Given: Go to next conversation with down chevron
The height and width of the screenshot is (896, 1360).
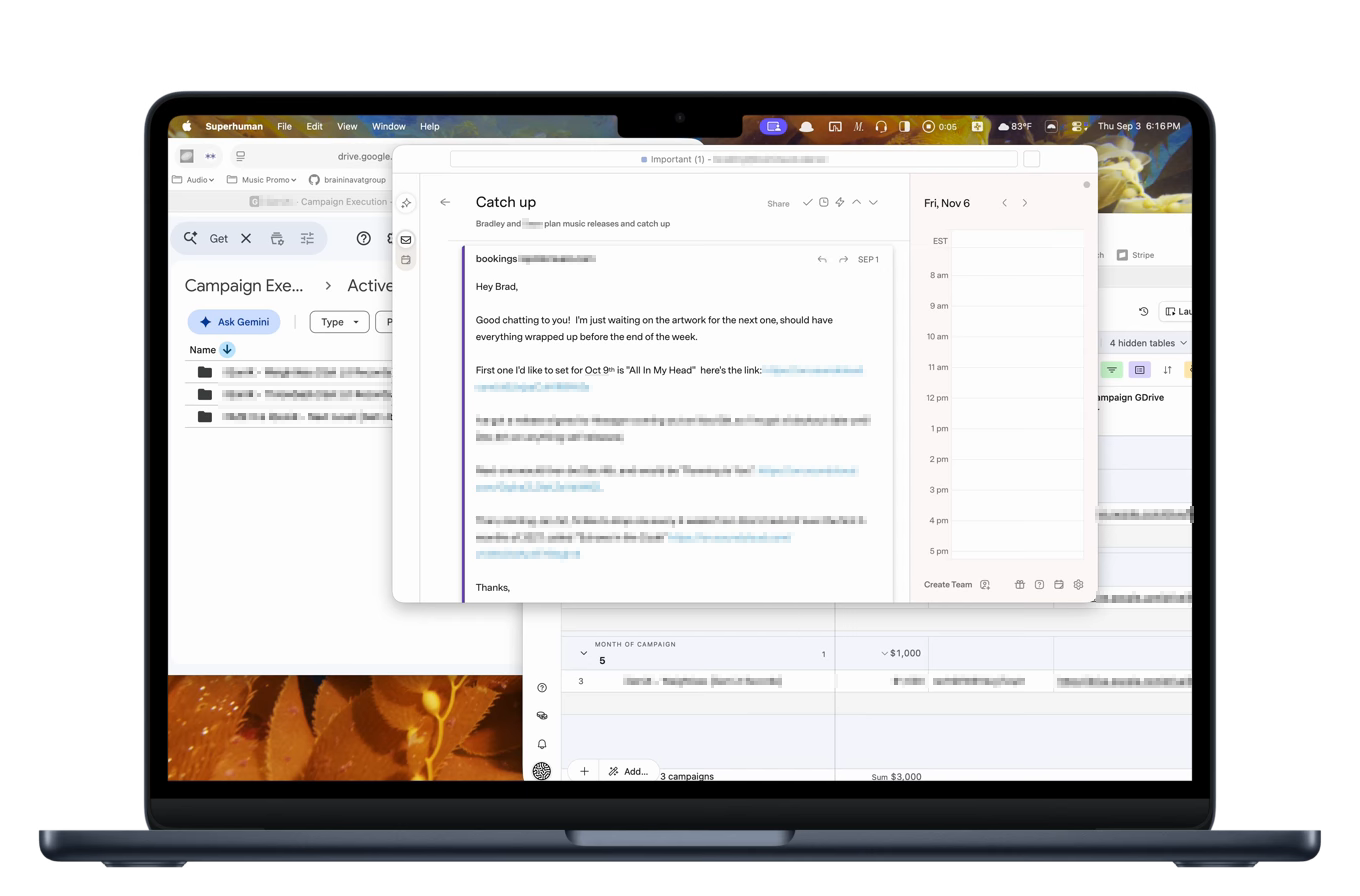Looking at the screenshot, I should click(x=873, y=202).
